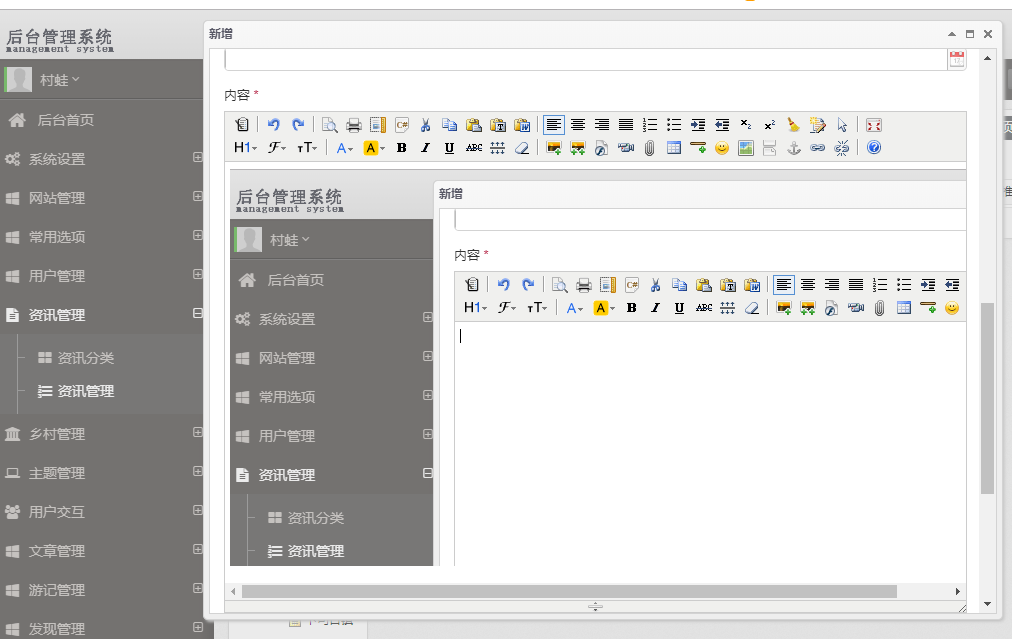Open the font family dropdown in main toolbar

pos(277,148)
